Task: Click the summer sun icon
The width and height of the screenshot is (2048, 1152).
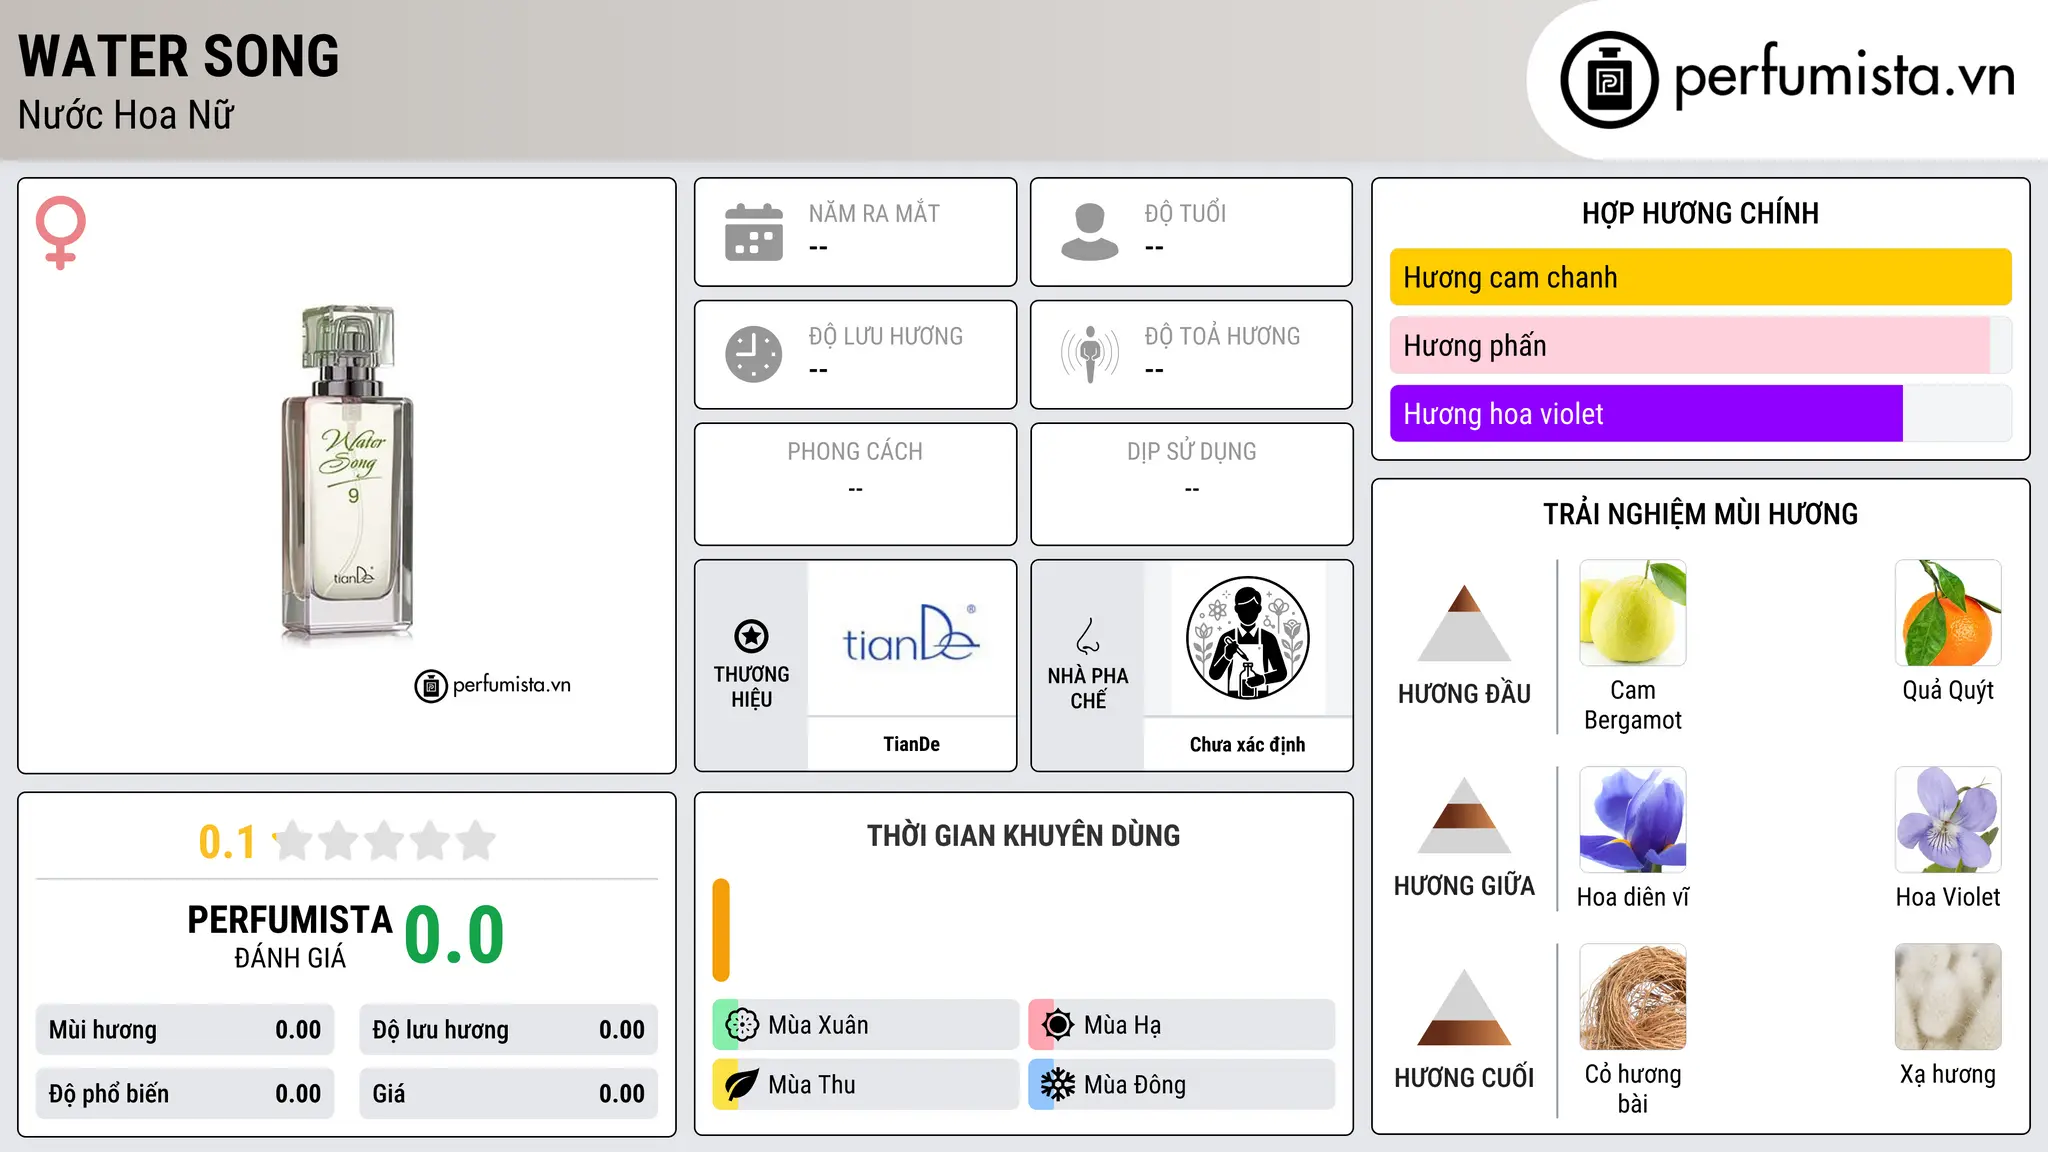Action: coord(1058,1025)
